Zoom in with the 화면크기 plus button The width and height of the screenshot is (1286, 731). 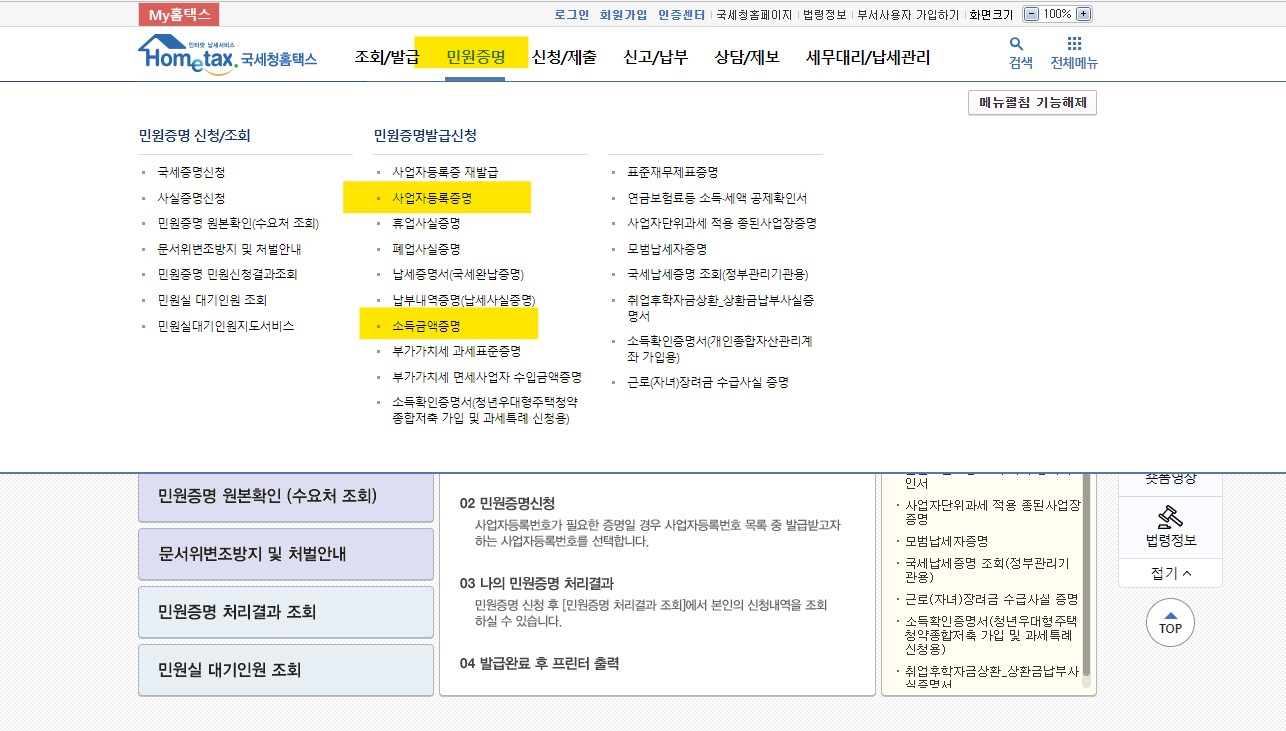pyautogui.click(x=1082, y=14)
